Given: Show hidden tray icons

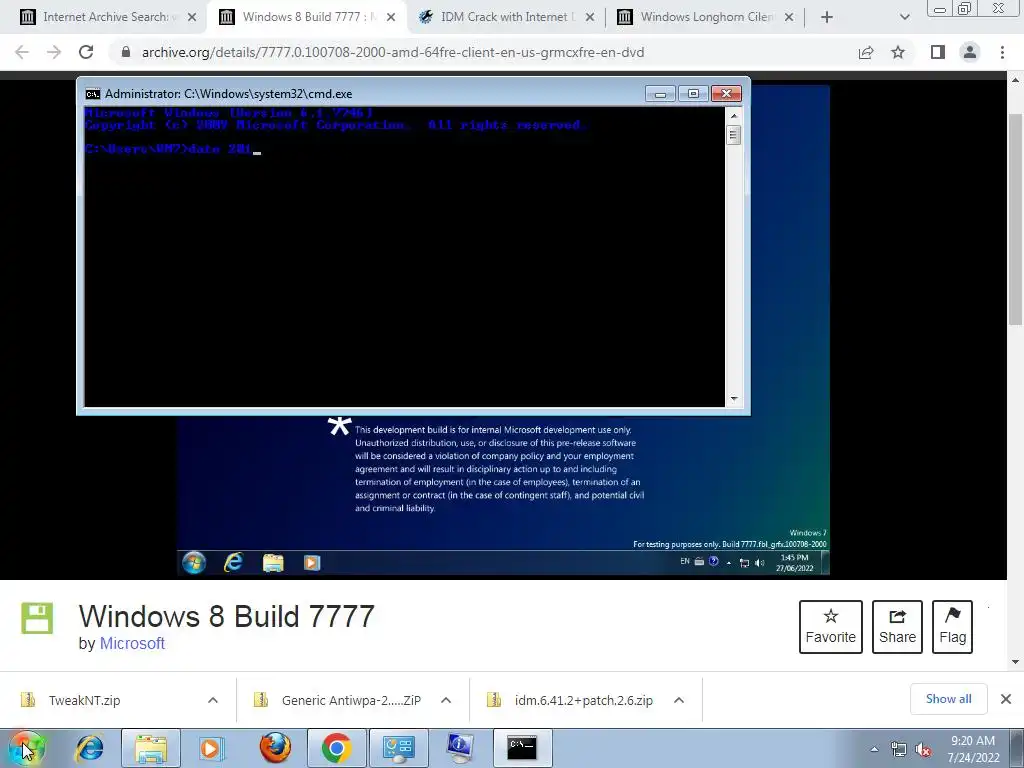Looking at the screenshot, I should coord(874,749).
